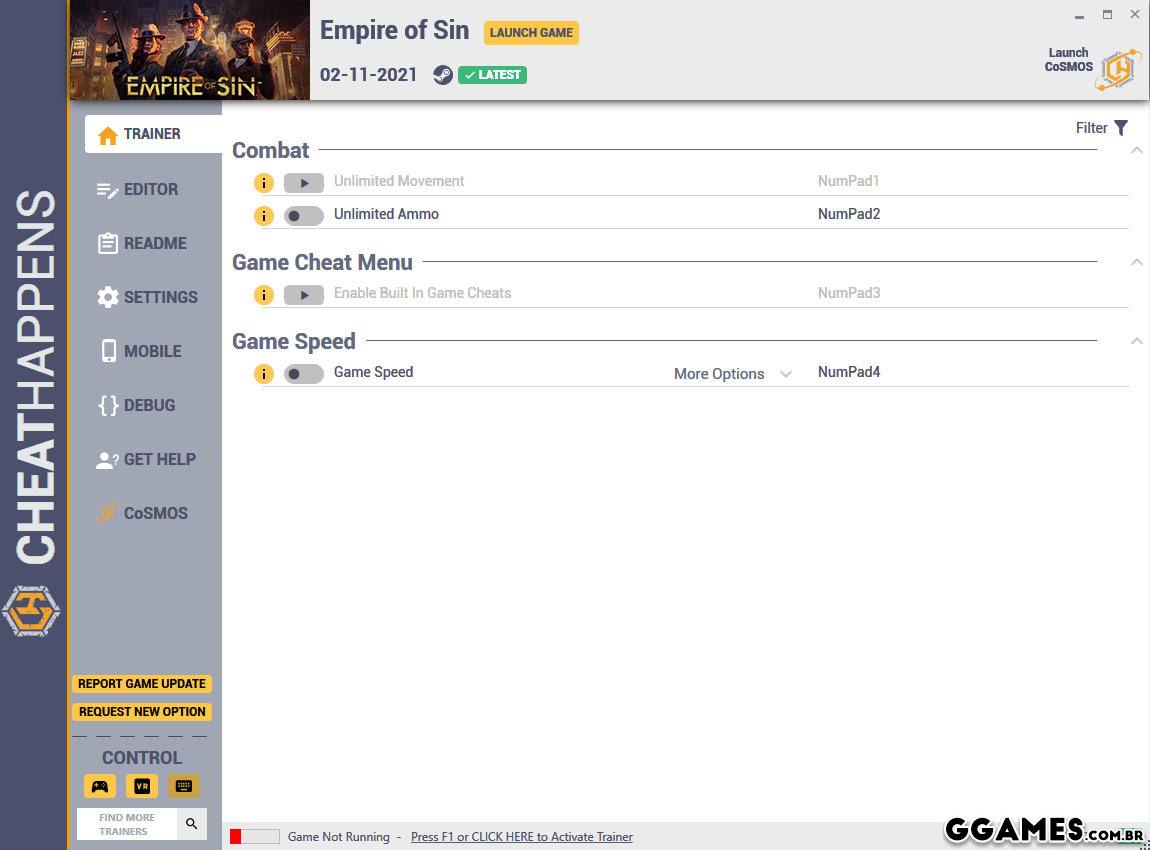
Task: Toggle the Unlimited Ammo switch
Action: (x=303, y=215)
